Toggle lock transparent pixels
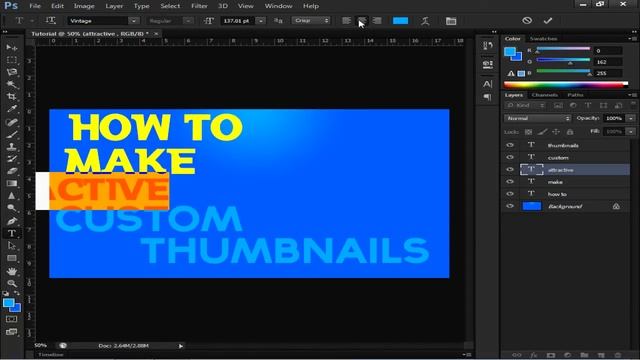This screenshot has width=640, height=360. [528, 132]
